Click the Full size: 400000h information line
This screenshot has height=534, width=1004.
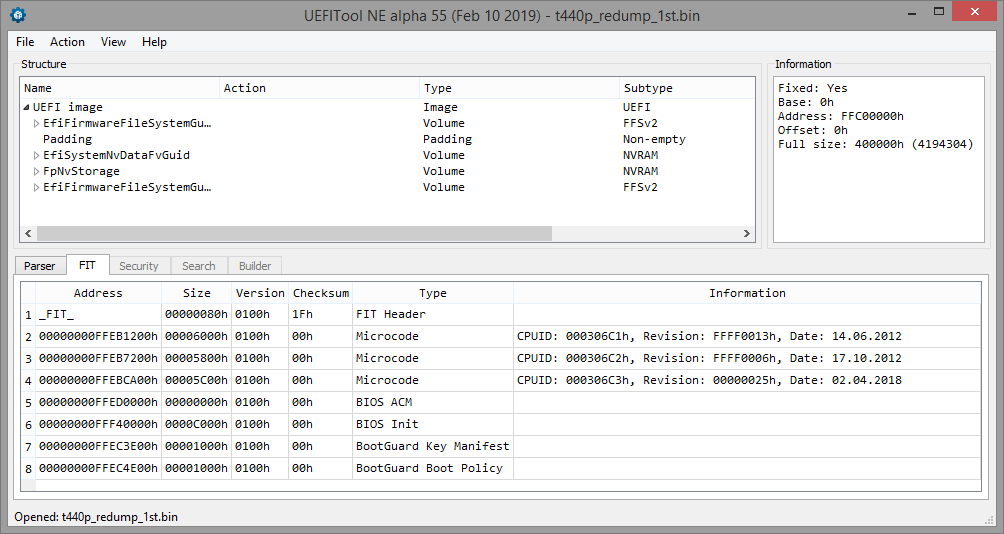875,145
